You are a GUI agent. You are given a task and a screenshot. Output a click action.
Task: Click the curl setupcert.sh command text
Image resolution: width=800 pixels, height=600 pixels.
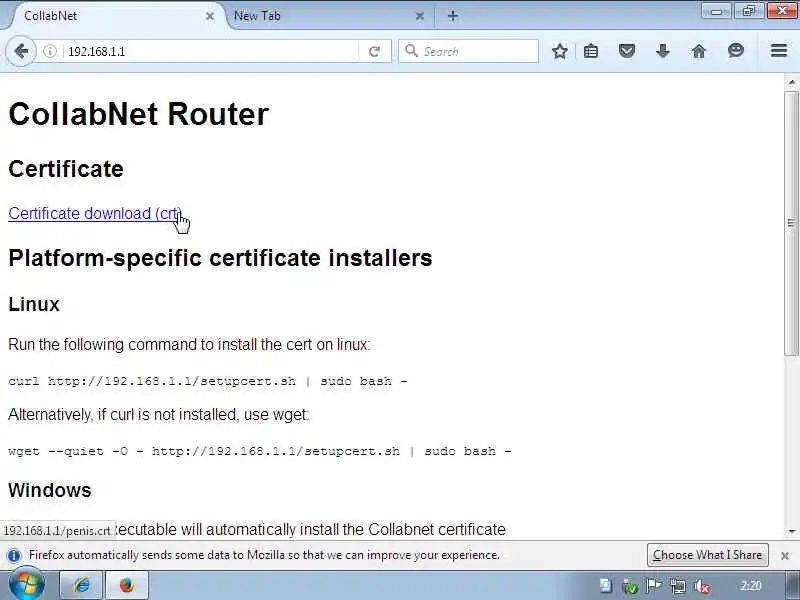coord(208,381)
